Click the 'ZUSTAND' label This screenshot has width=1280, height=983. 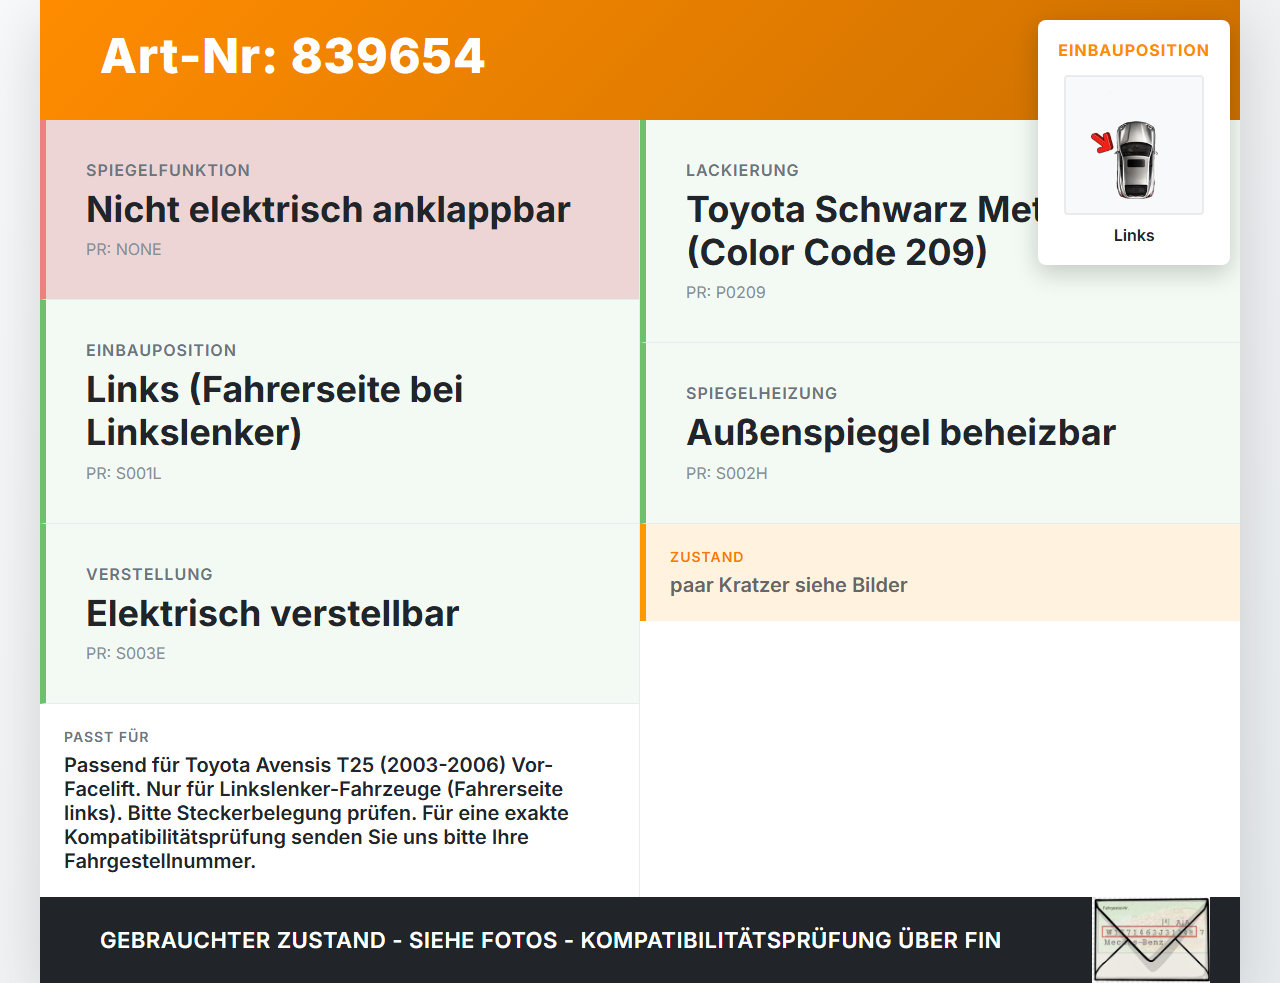pyautogui.click(x=707, y=557)
